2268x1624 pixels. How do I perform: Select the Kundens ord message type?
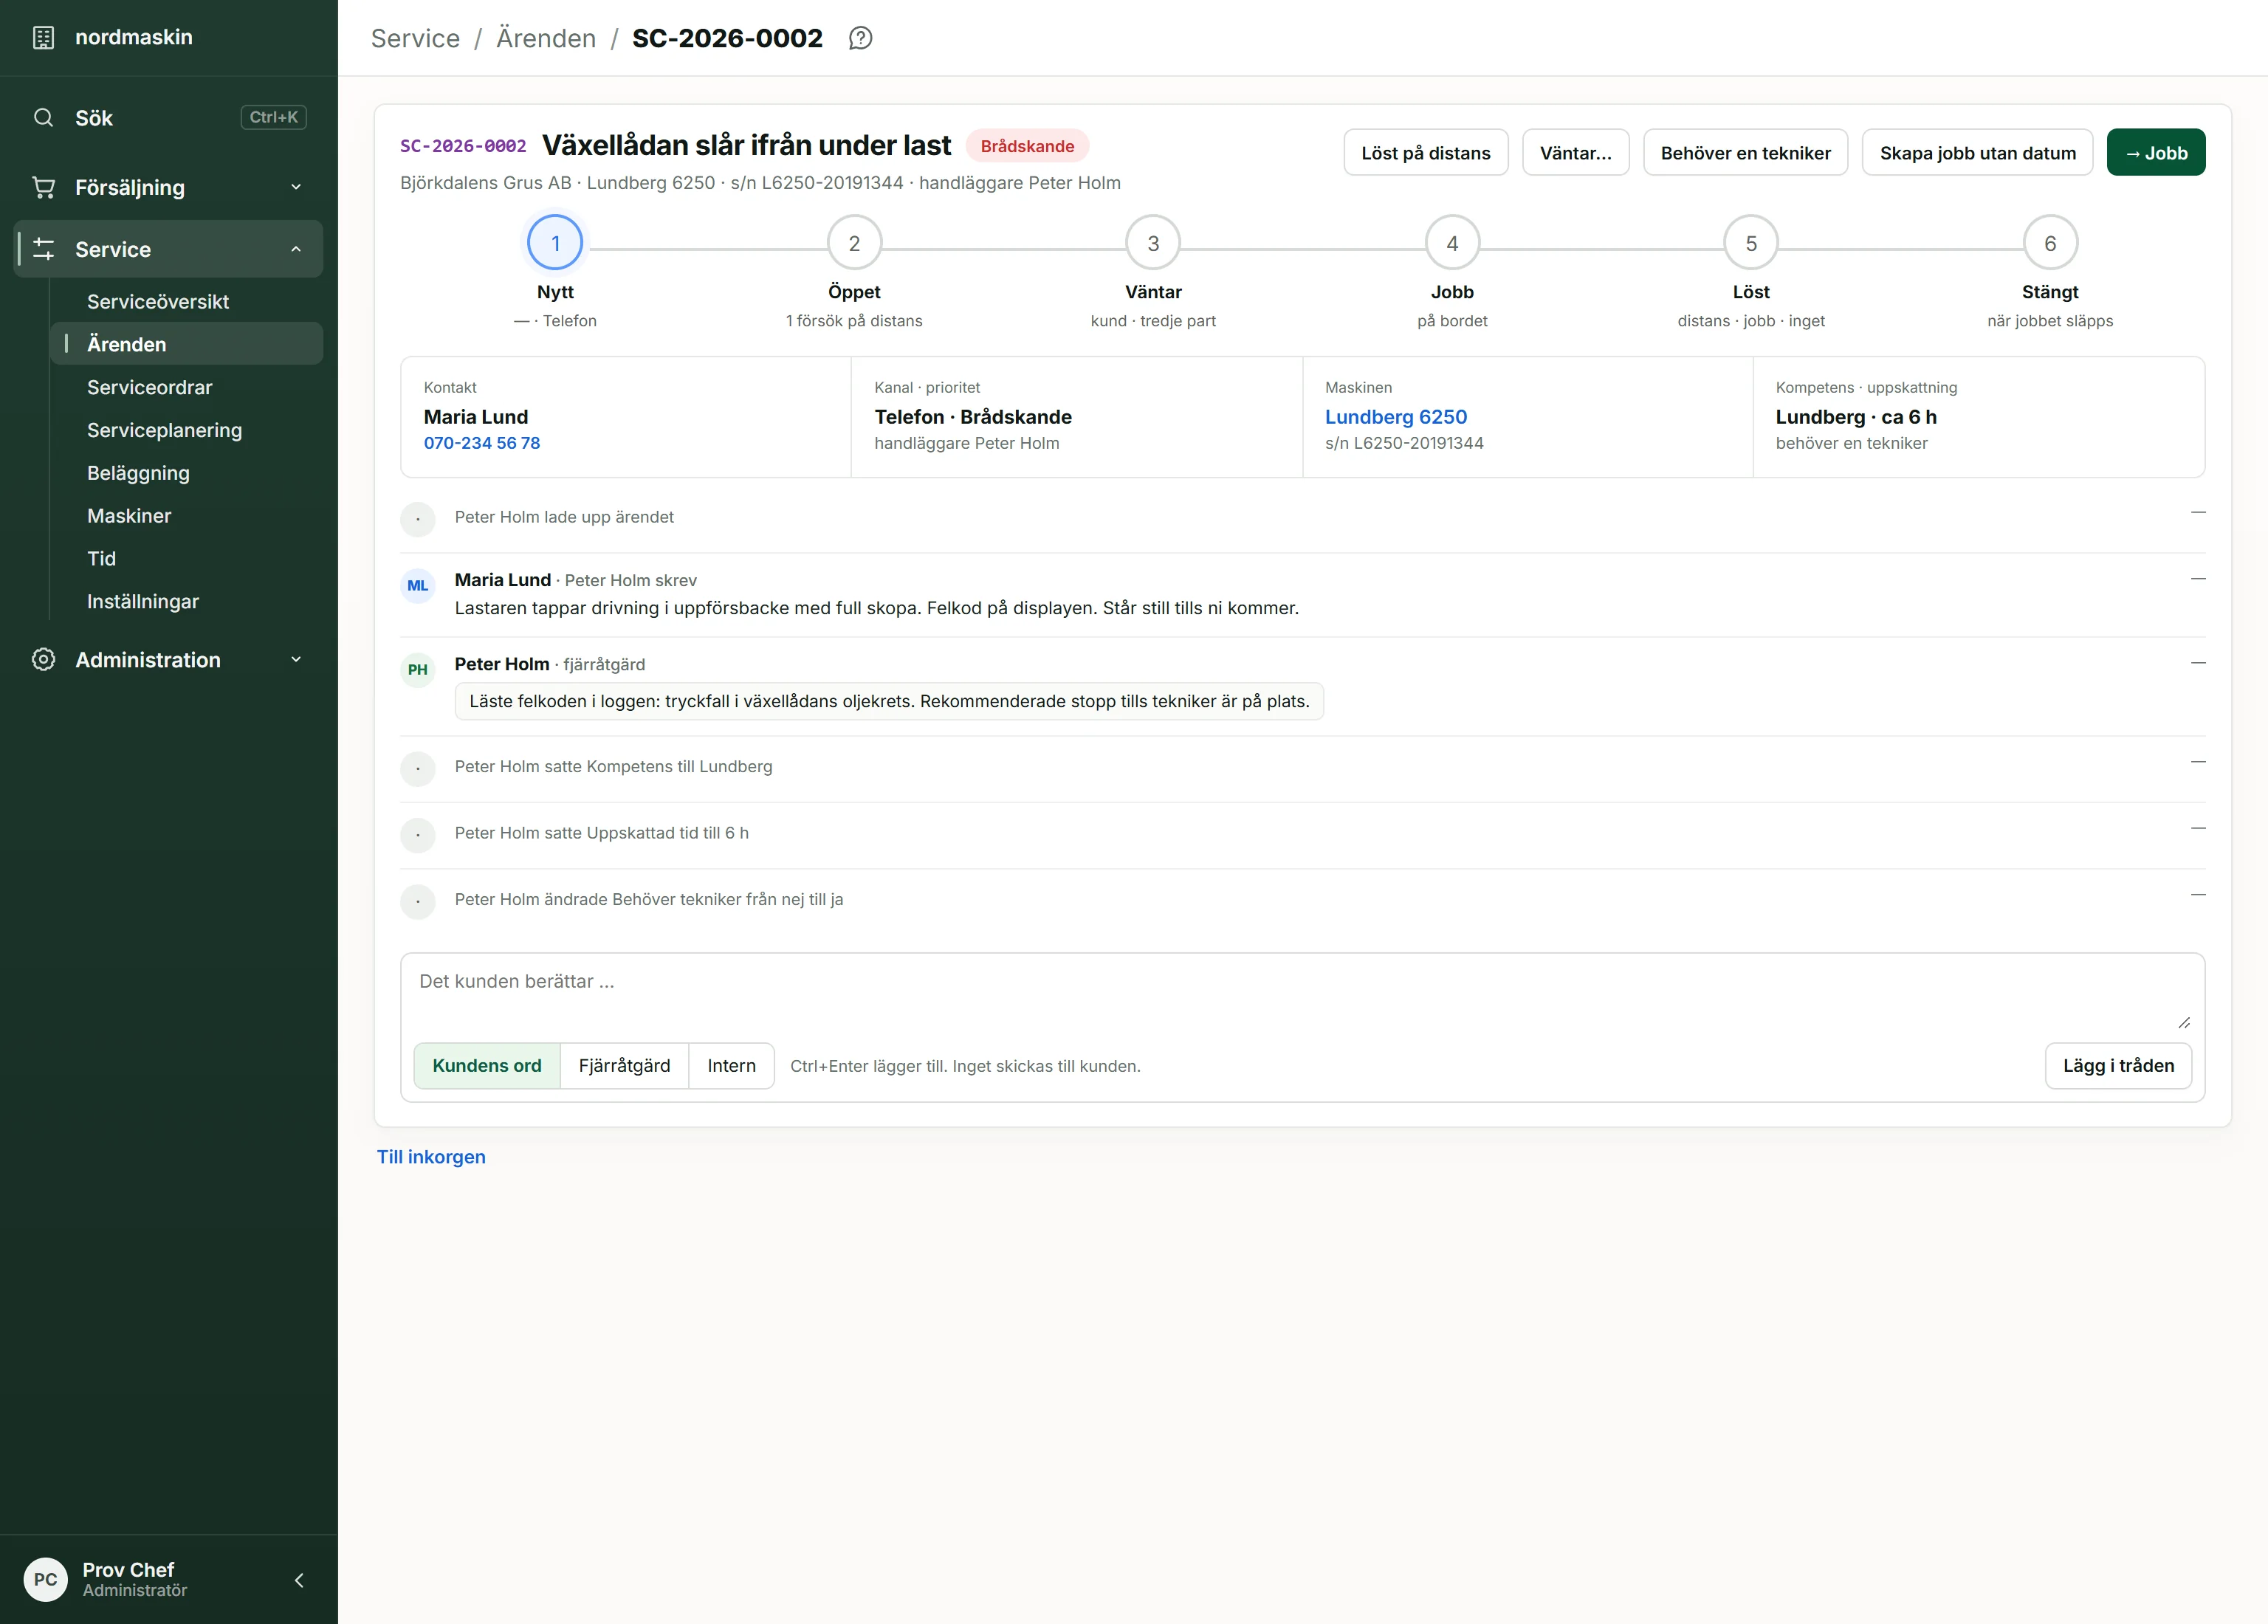coord(487,1066)
